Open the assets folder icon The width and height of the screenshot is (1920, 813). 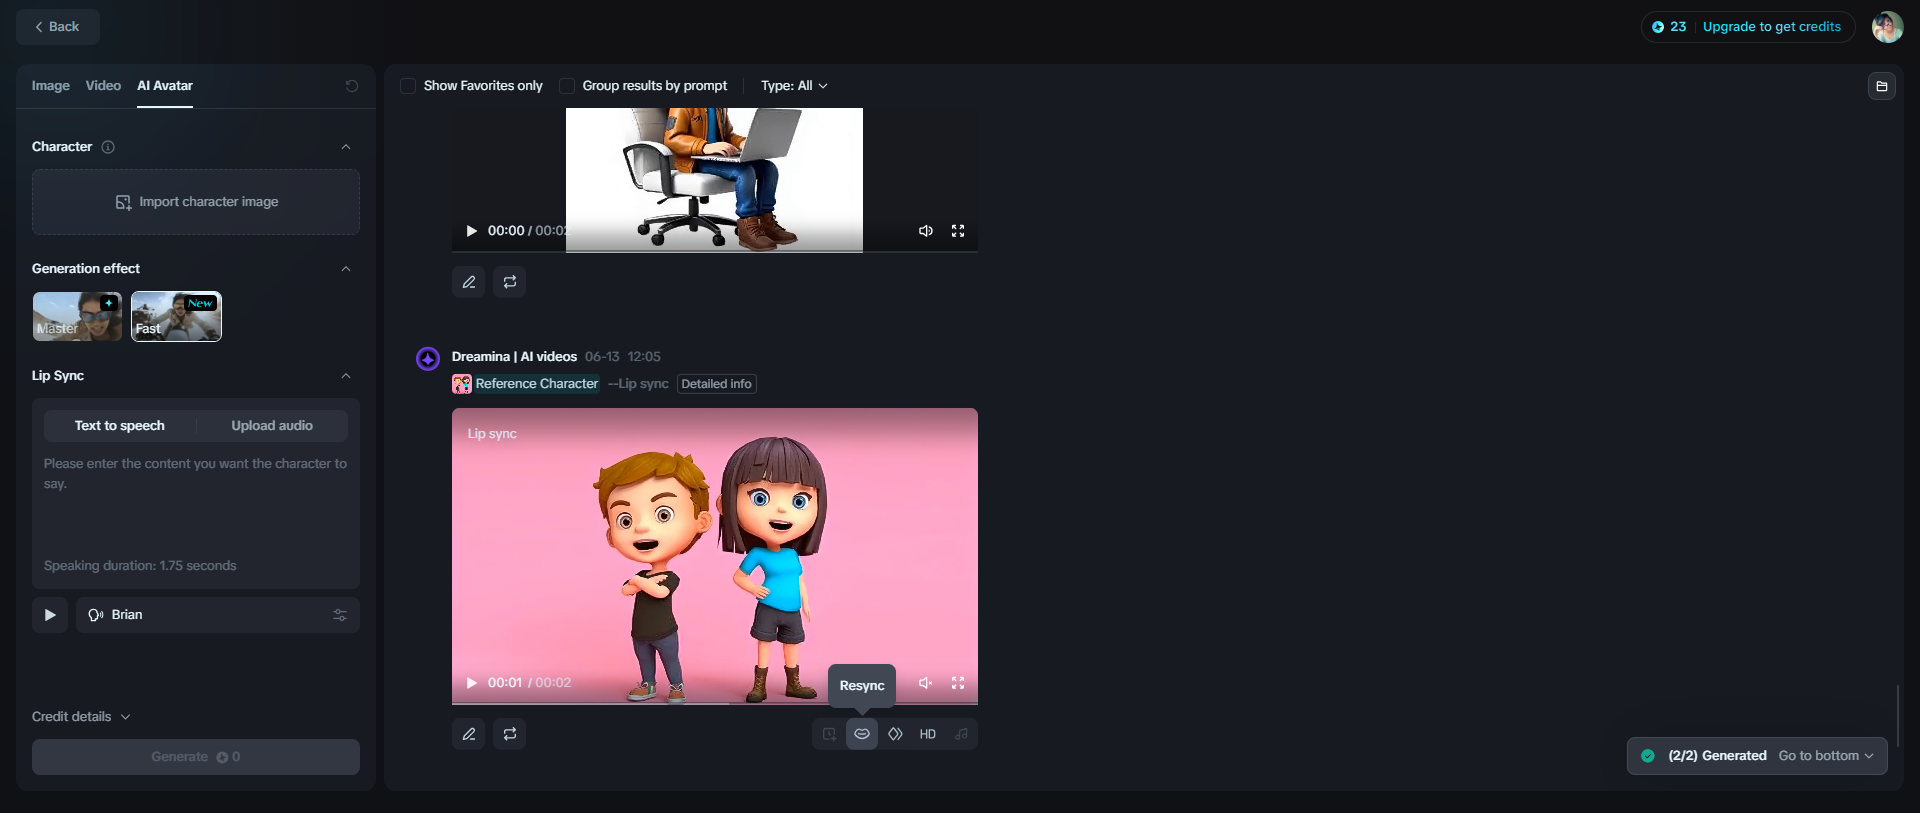[x=1882, y=86]
